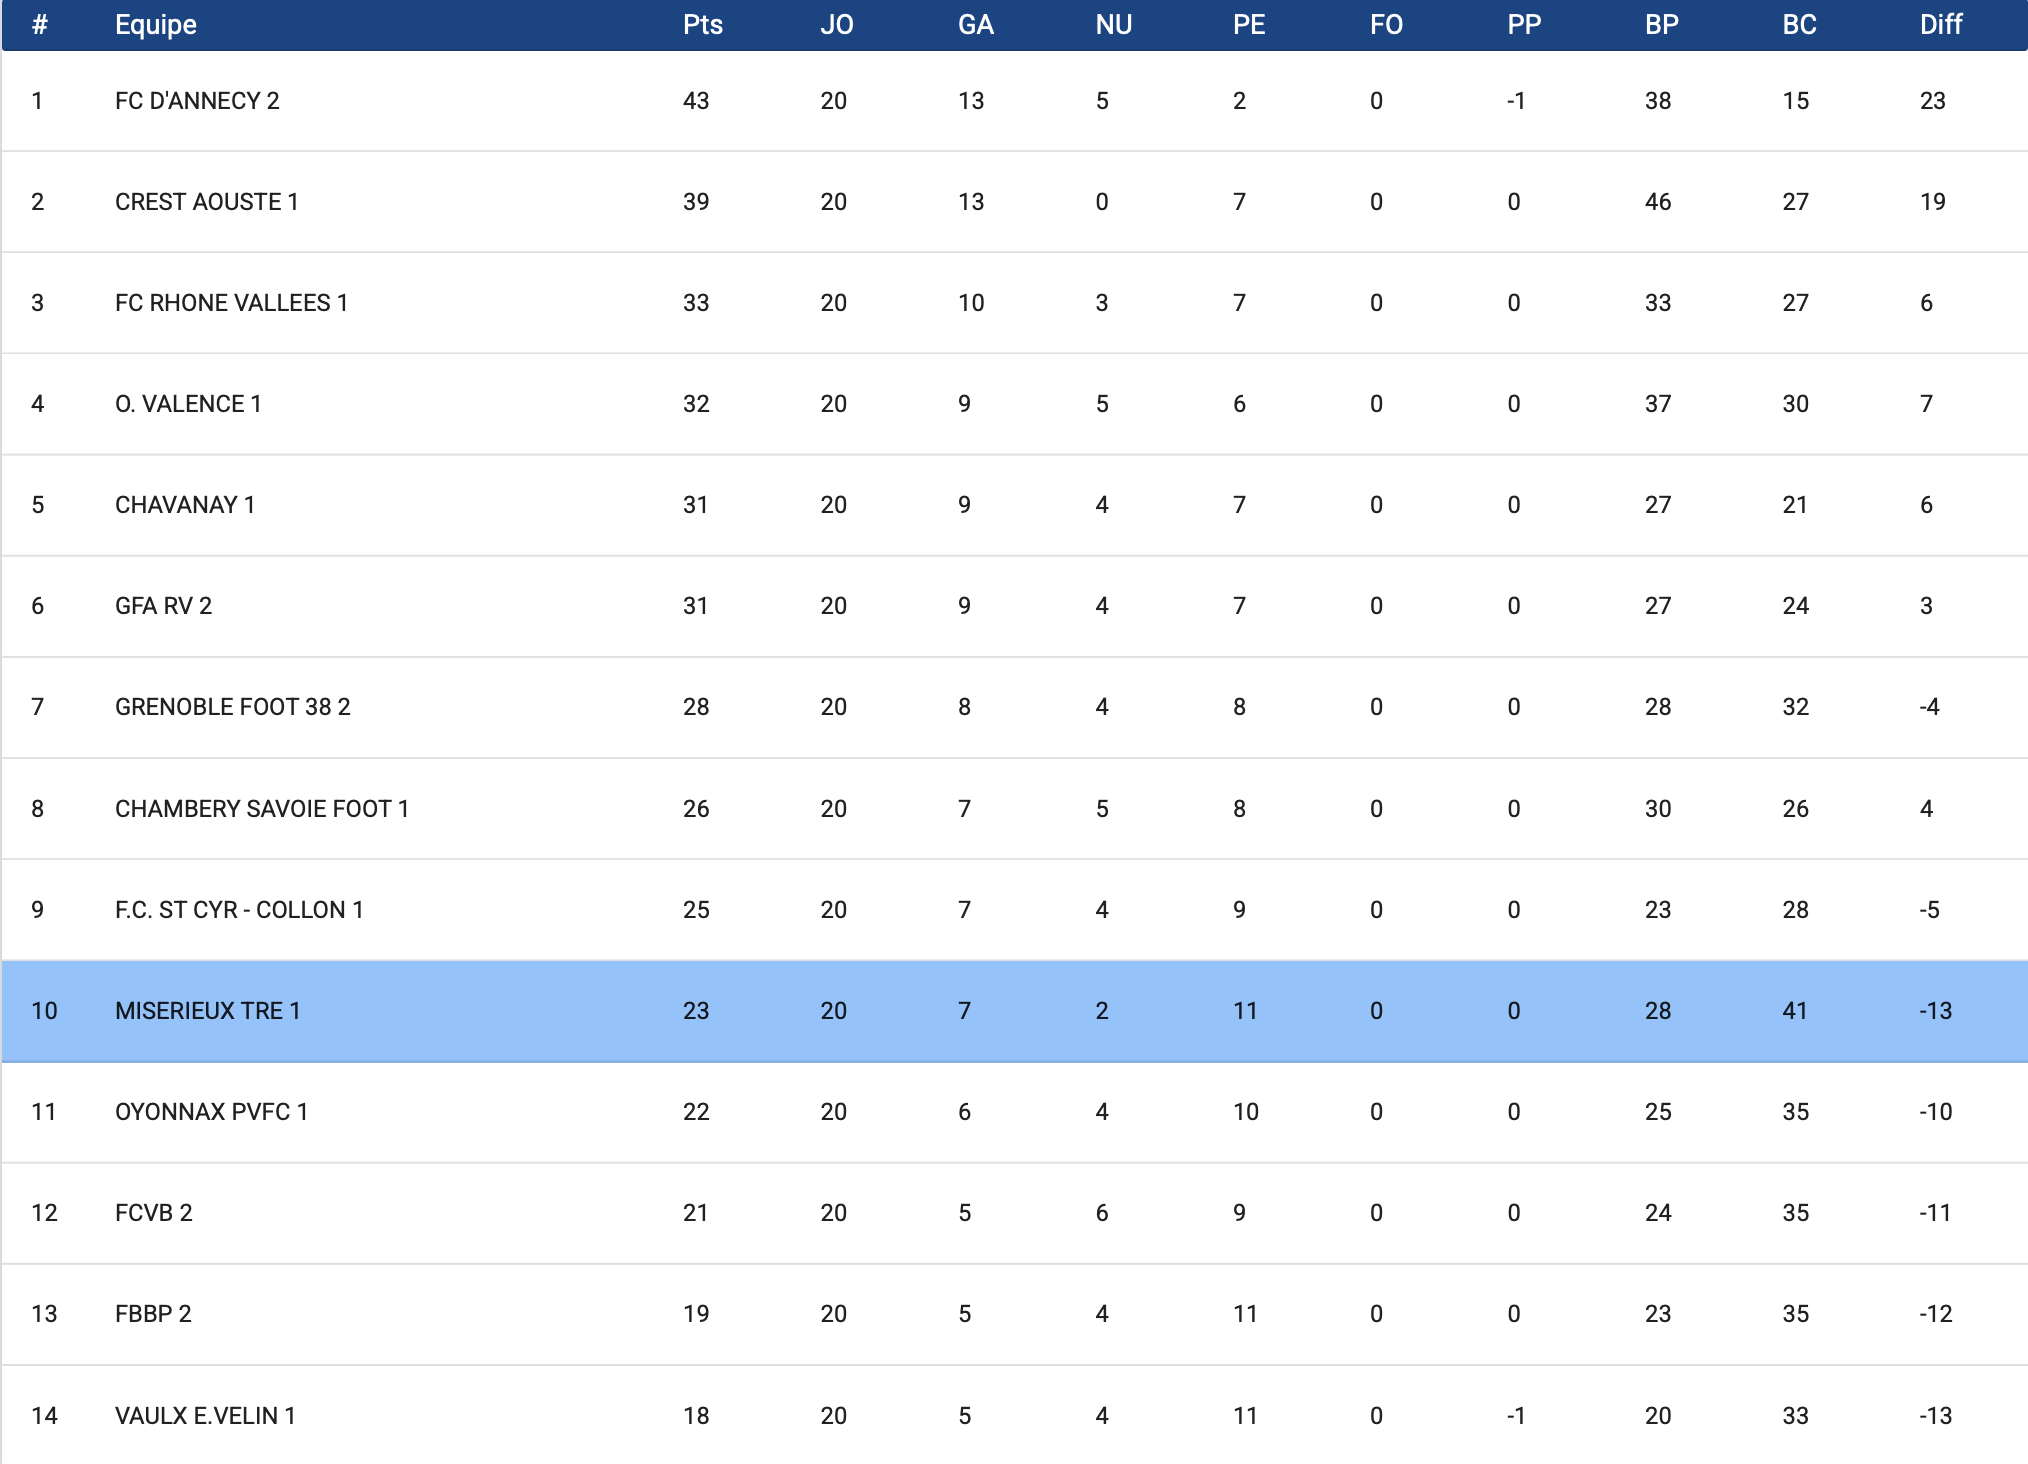Click the GA column header

coord(975,25)
